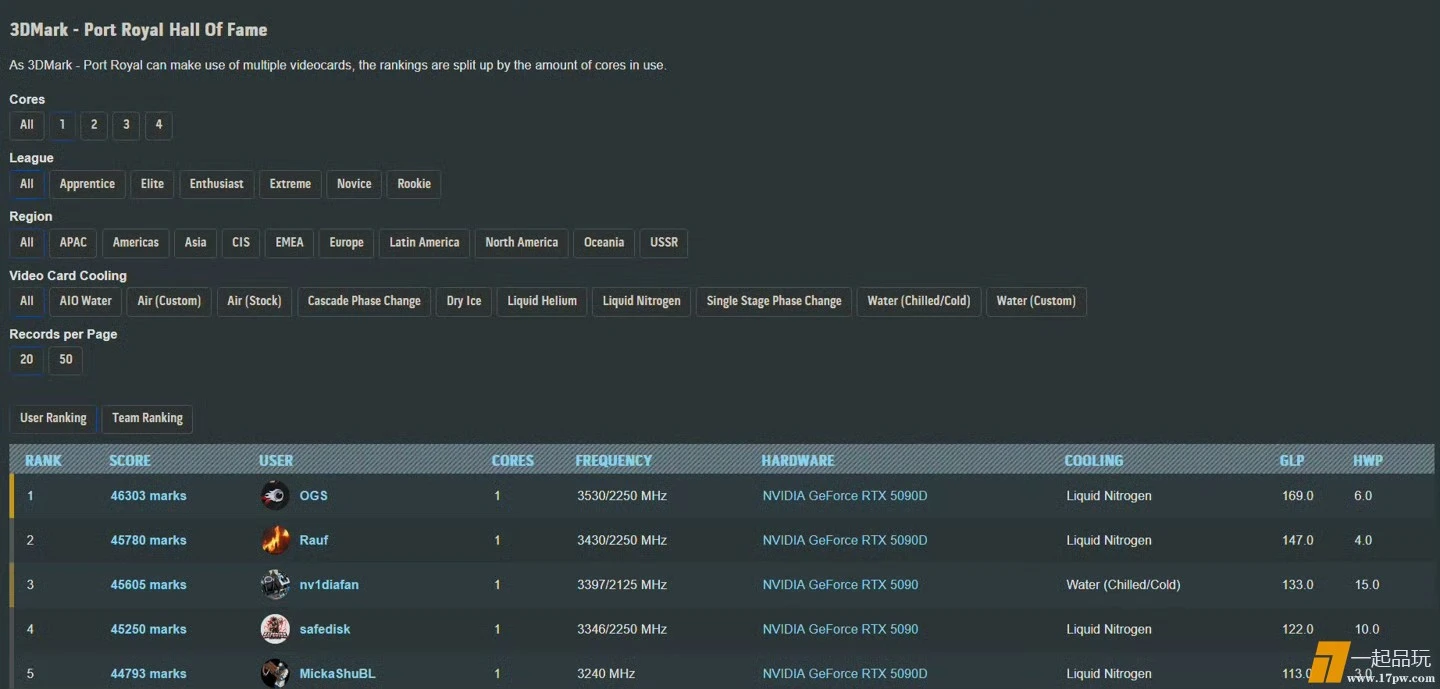Switch to Team Ranking tab

point(148,418)
